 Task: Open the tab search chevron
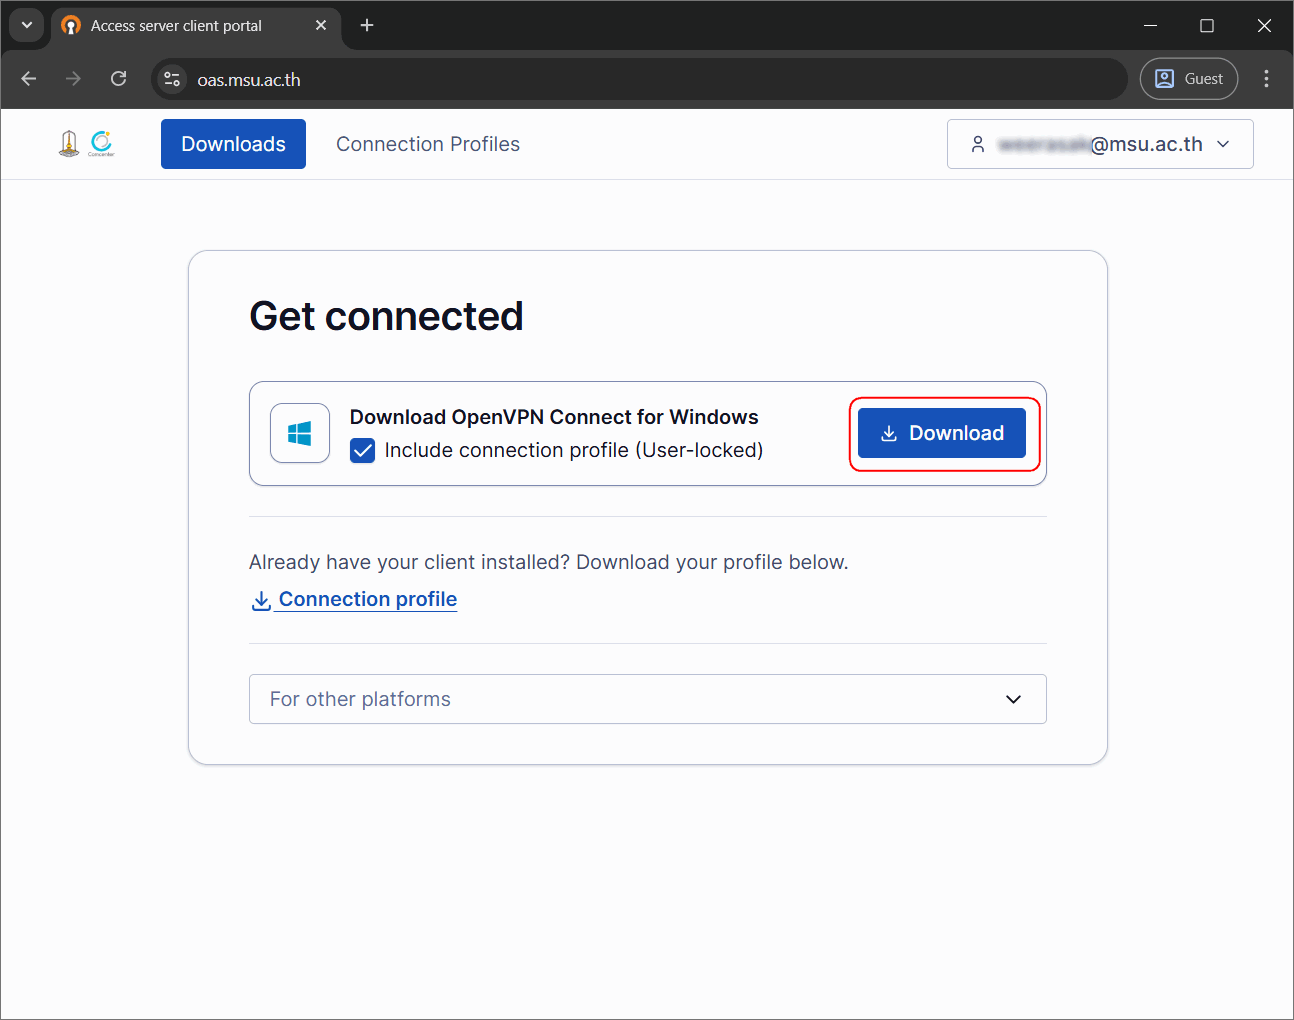[27, 25]
